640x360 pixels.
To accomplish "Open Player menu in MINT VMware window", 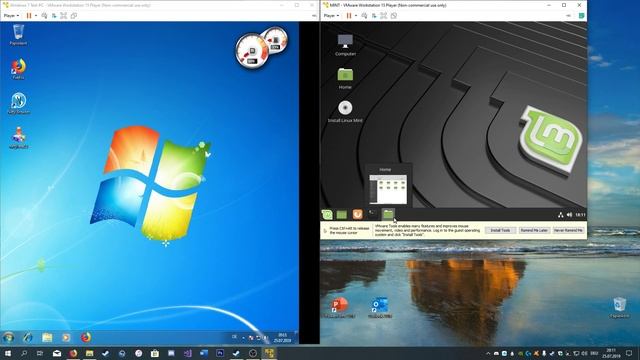I will [331, 16].
